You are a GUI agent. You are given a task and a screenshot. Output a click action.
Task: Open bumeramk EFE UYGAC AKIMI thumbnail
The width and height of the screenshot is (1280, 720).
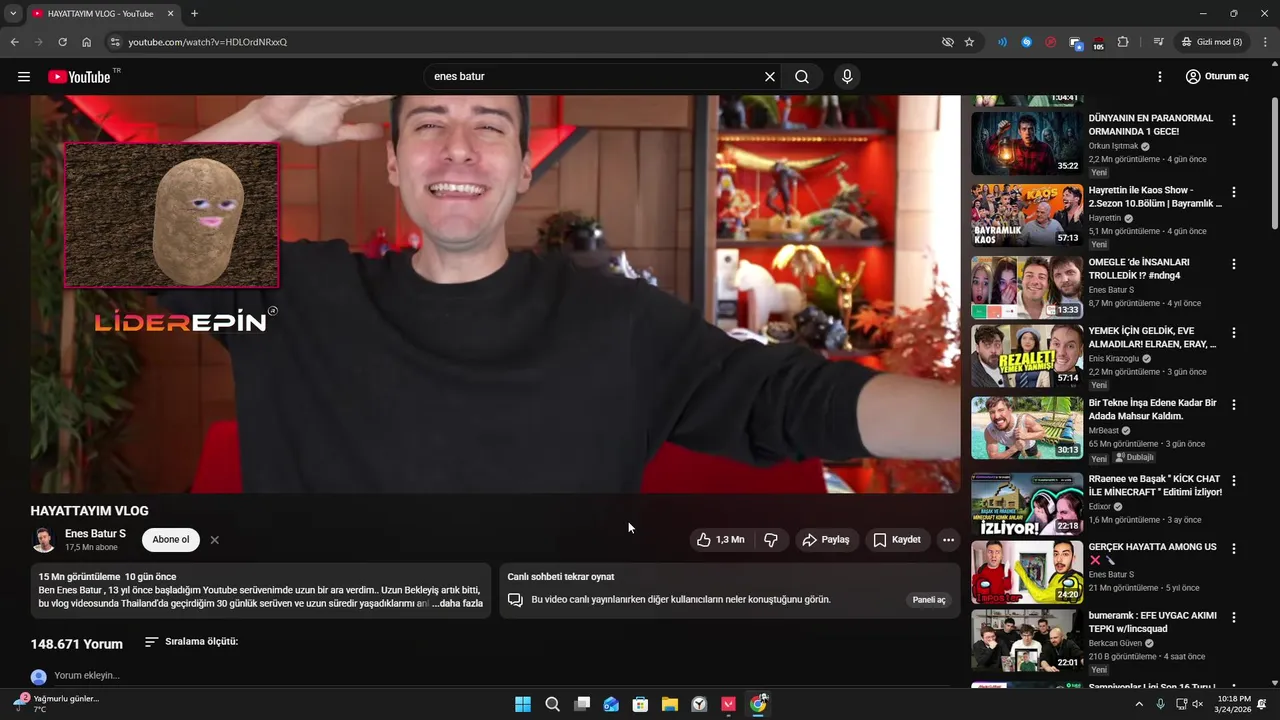tap(1027, 640)
